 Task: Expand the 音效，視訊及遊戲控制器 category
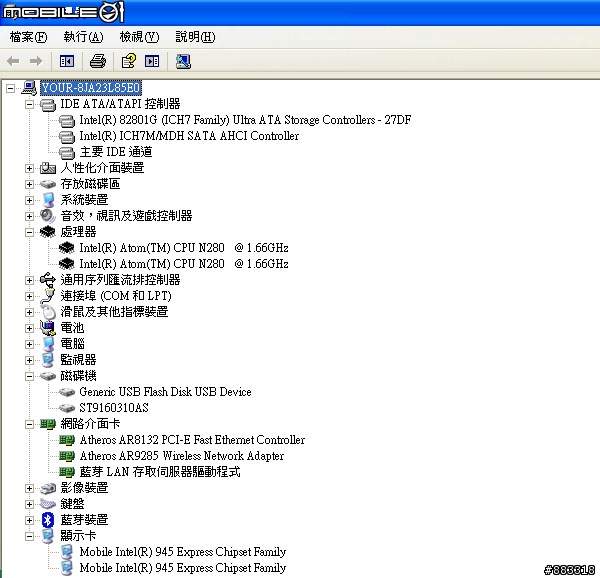(29, 217)
